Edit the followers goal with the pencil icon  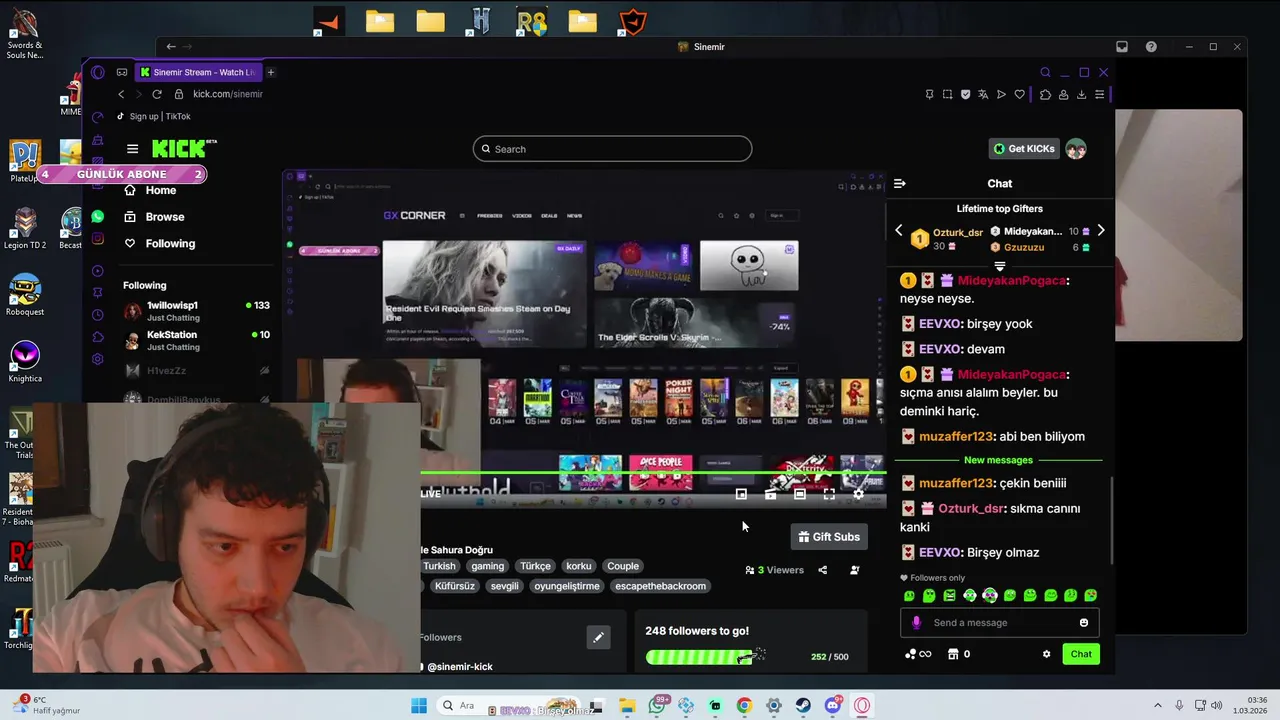tap(598, 637)
